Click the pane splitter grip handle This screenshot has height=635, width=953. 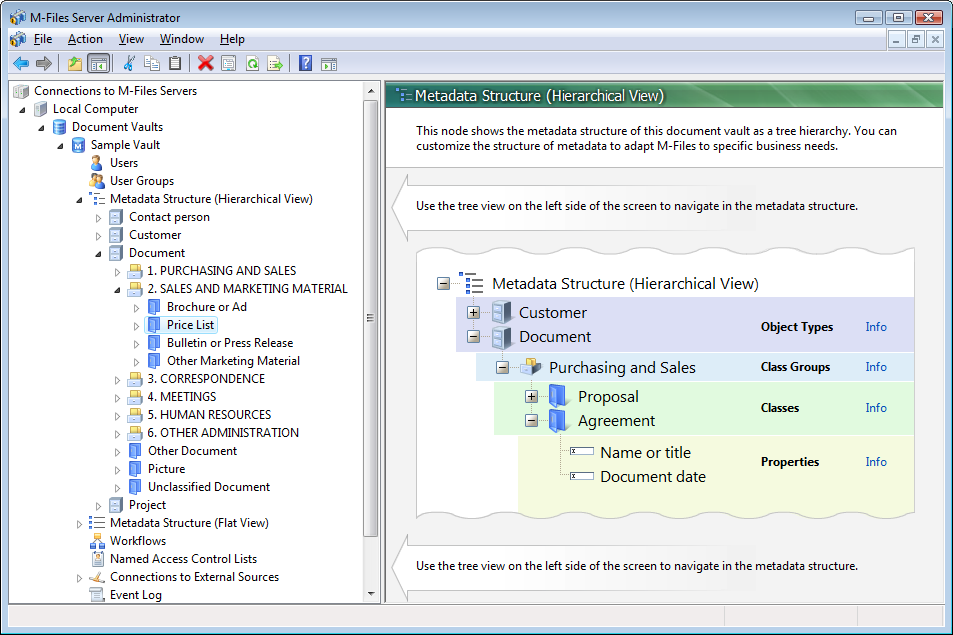click(370, 318)
